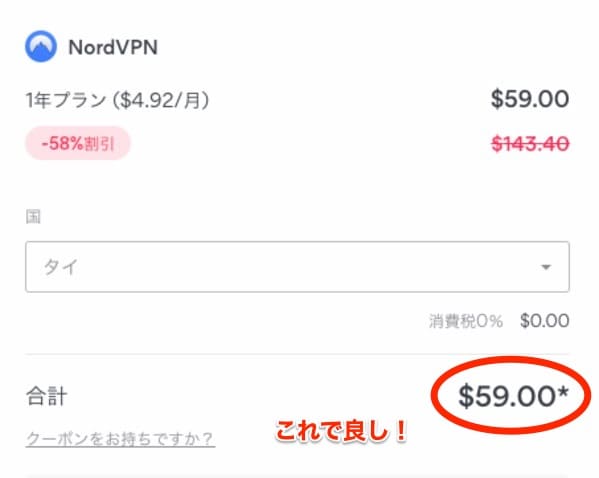This screenshot has height=478, width=599.
Task: Click the divider line above 合計
Action: (x=297, y=354)
